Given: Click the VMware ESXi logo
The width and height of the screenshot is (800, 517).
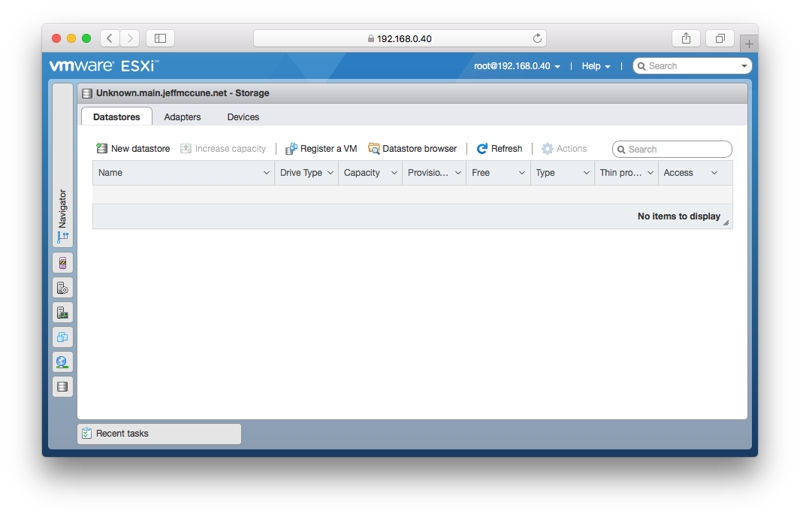Looking at the screenshot, I should (104, 66).
